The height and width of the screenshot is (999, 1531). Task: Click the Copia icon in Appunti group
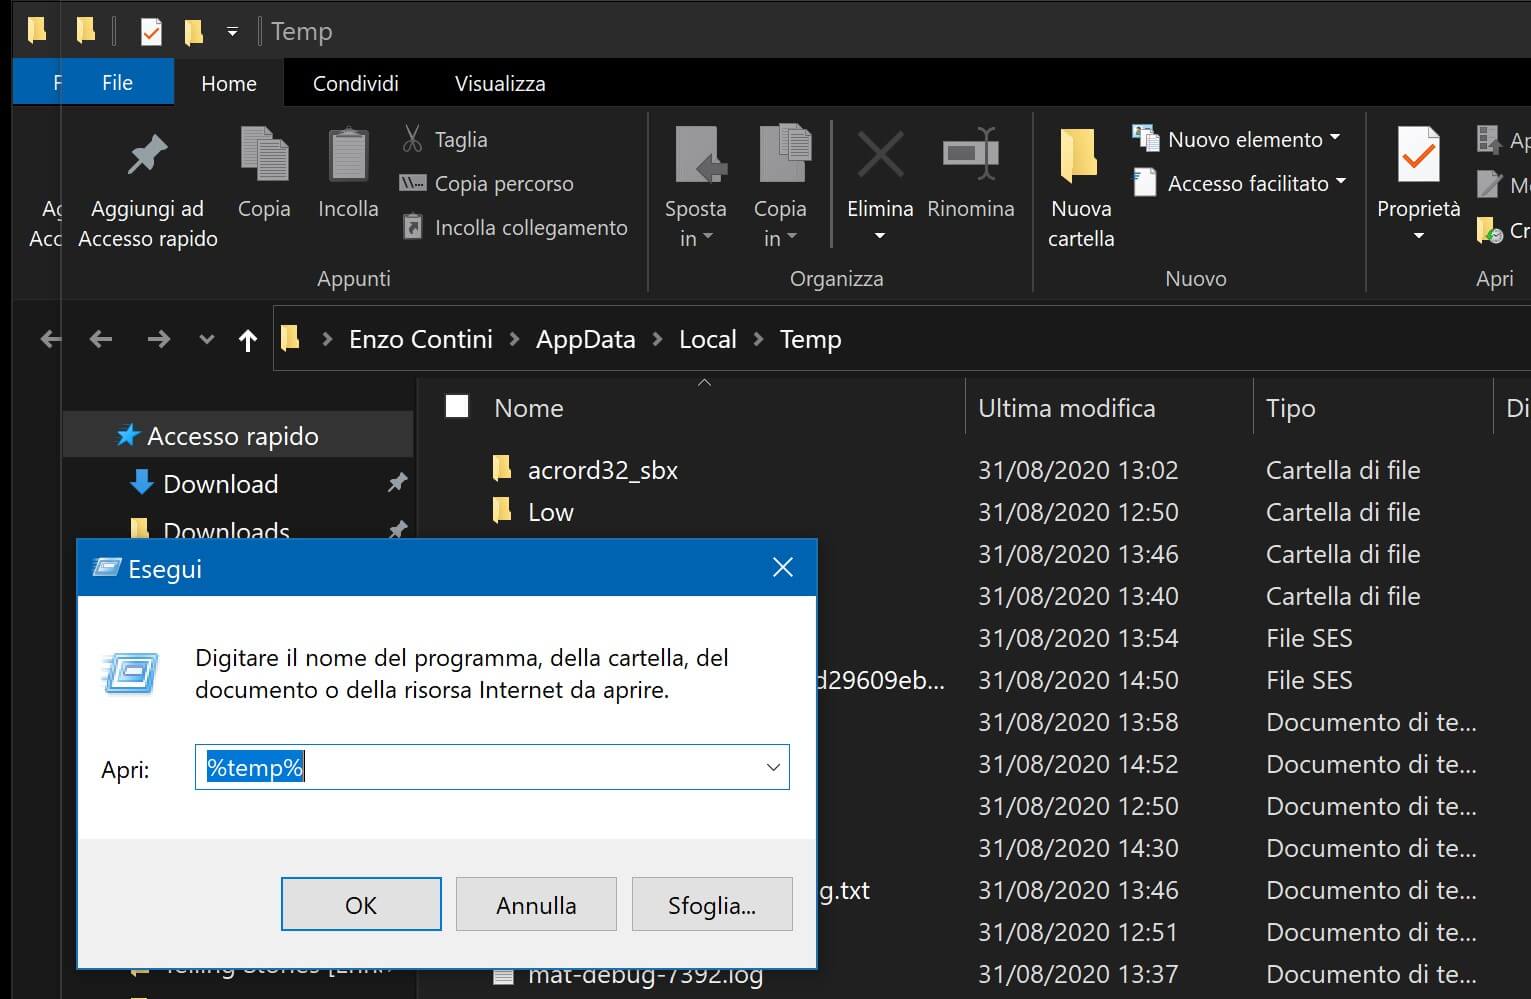tap(264, 156)
